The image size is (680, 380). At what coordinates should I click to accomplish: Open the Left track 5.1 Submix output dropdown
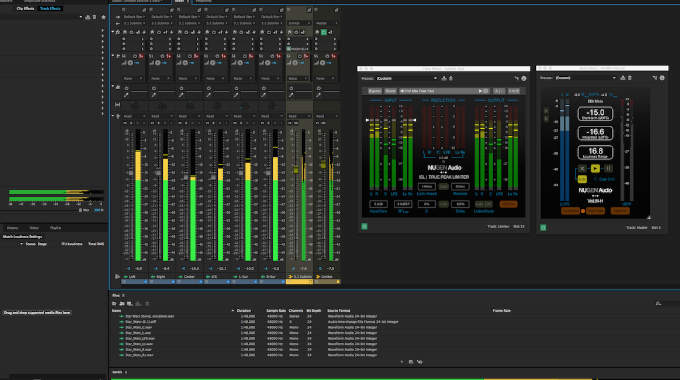click(134, 23)
